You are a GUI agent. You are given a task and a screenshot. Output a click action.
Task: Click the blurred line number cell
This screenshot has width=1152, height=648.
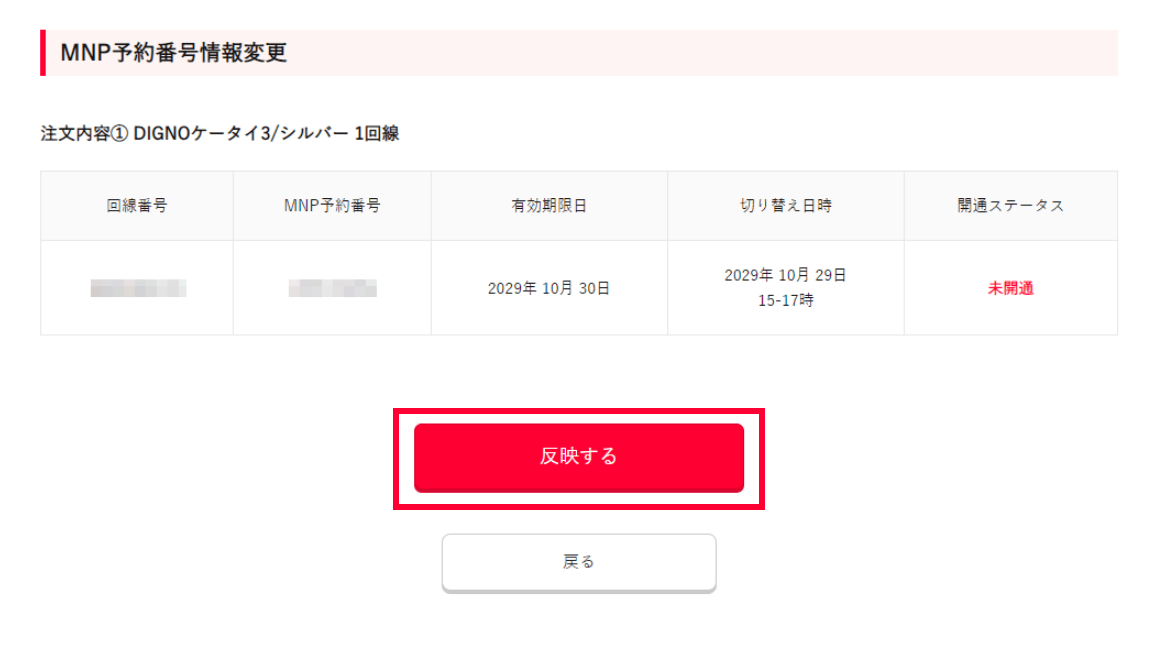[138, 289]
